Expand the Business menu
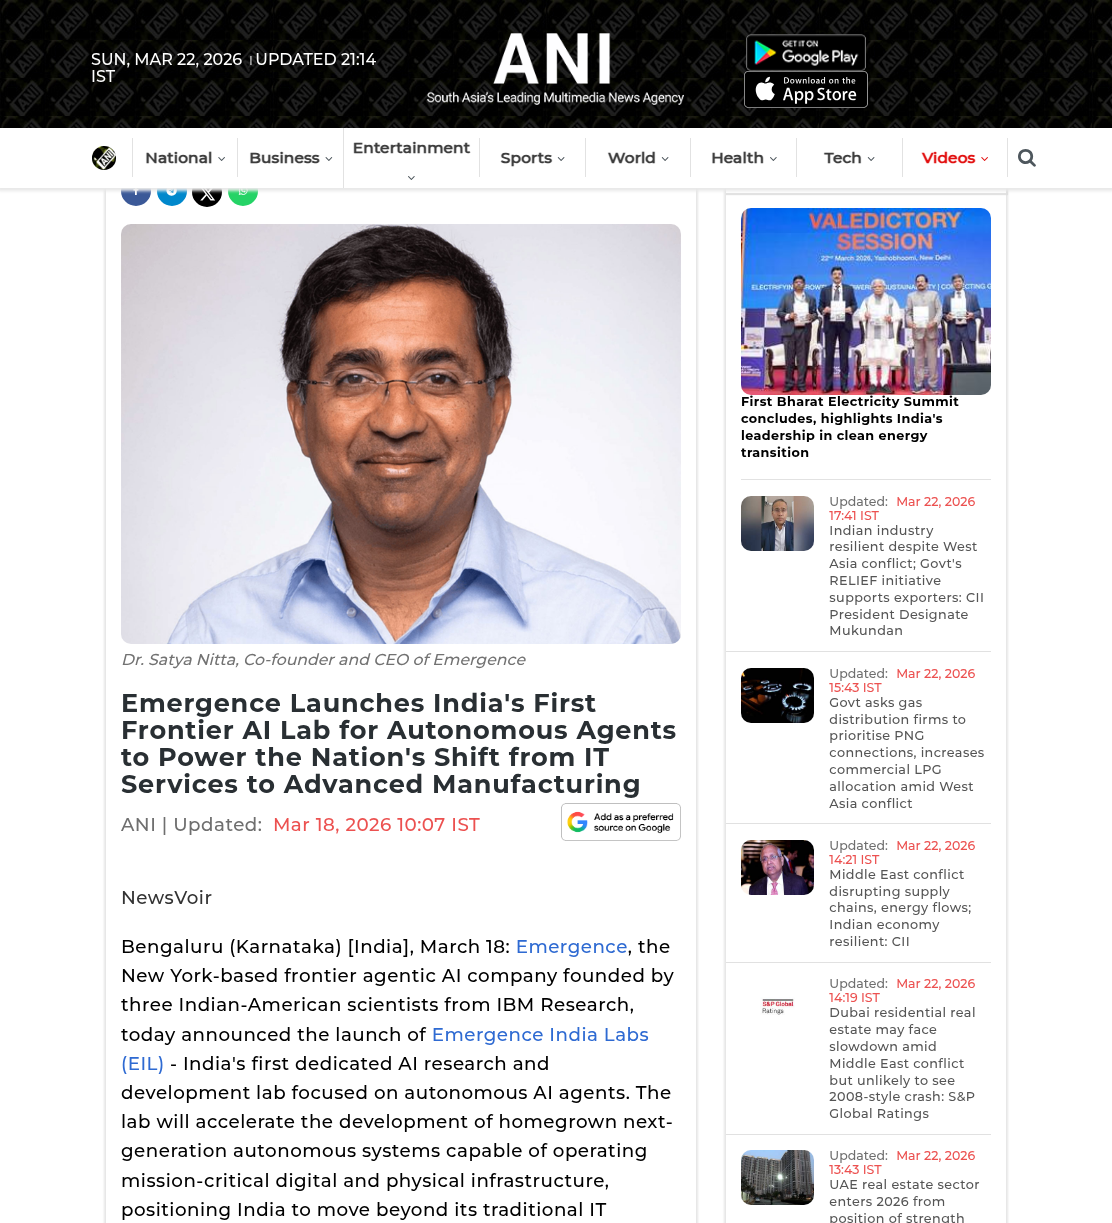 point(291,158)
